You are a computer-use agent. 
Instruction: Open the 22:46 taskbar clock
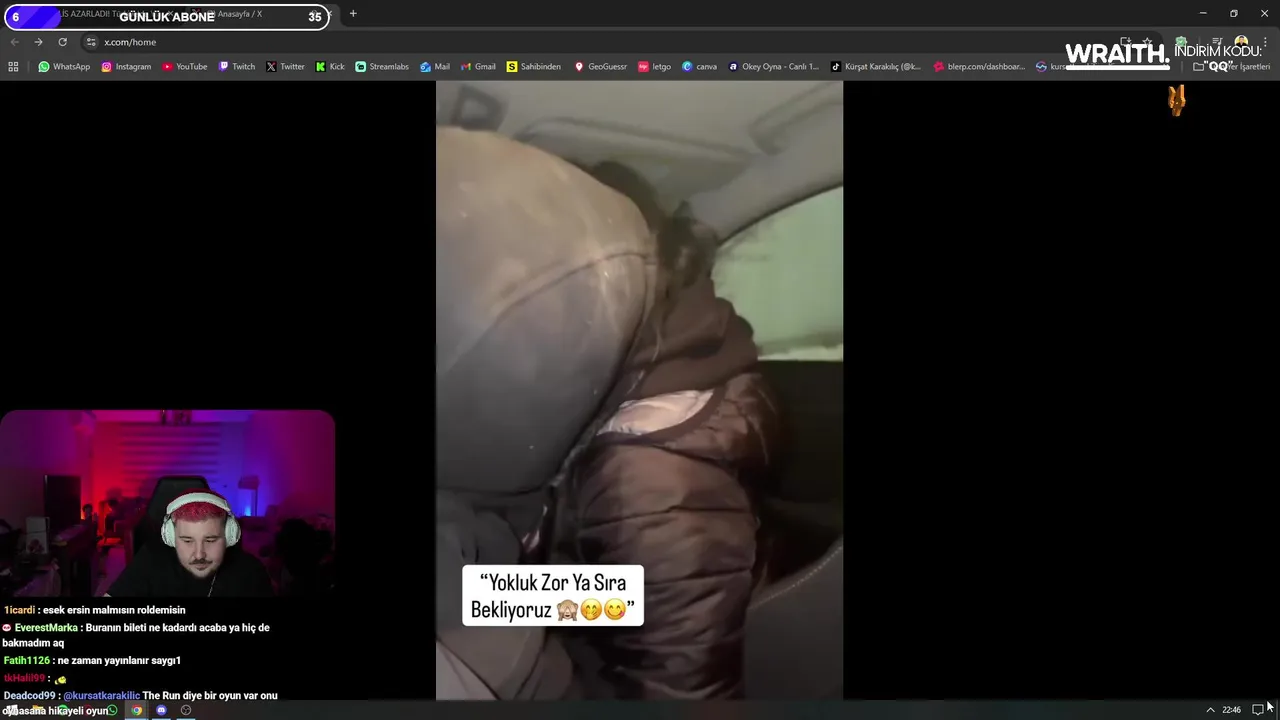point(1231,710)
